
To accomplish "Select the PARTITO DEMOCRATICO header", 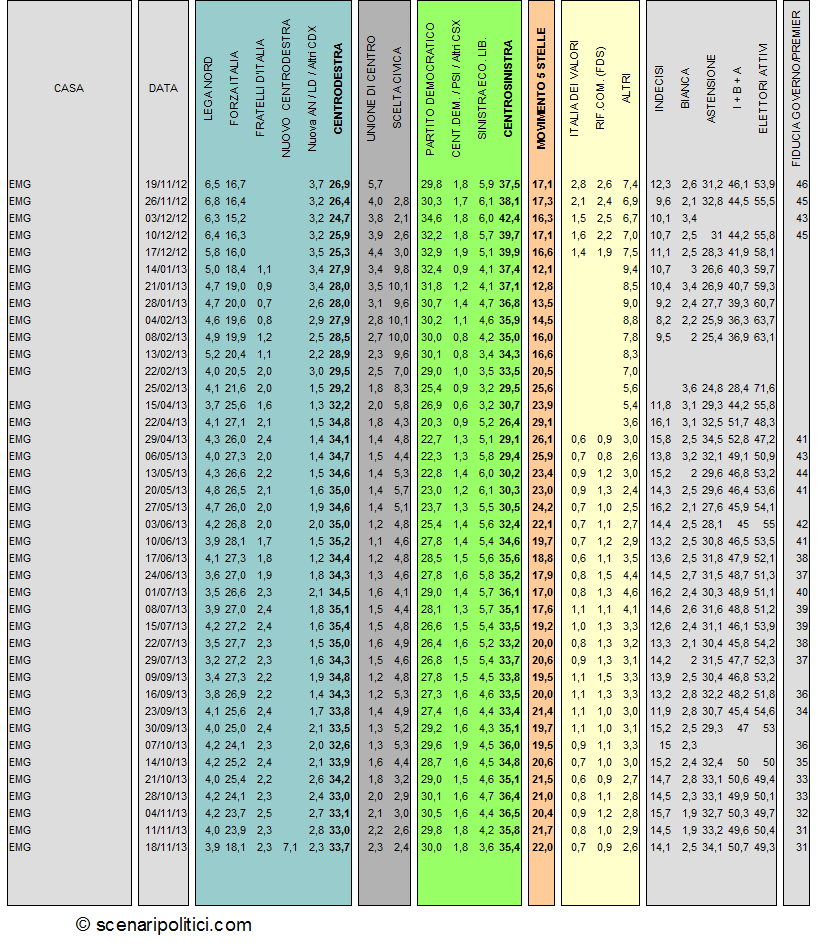I will 430,89.
